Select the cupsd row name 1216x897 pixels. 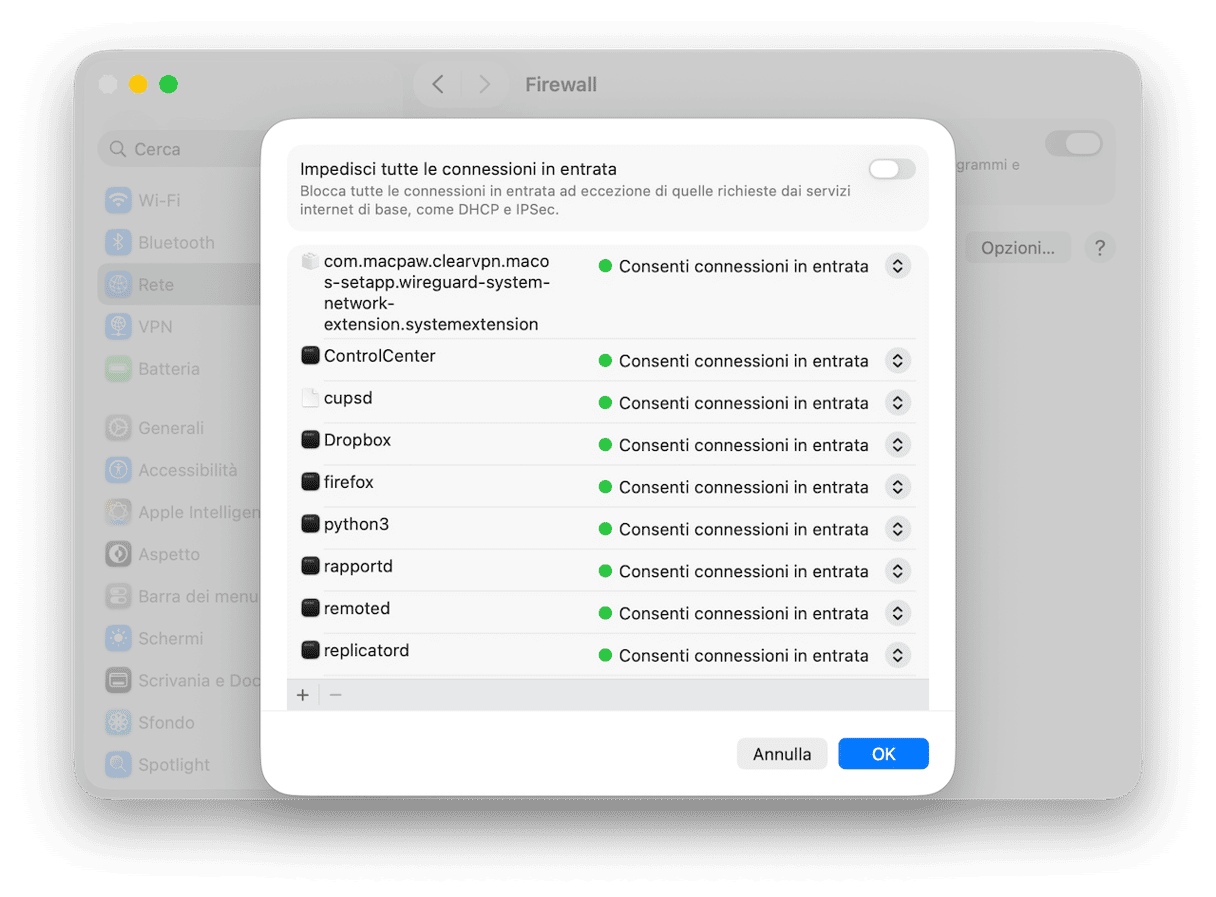point(348,398)
